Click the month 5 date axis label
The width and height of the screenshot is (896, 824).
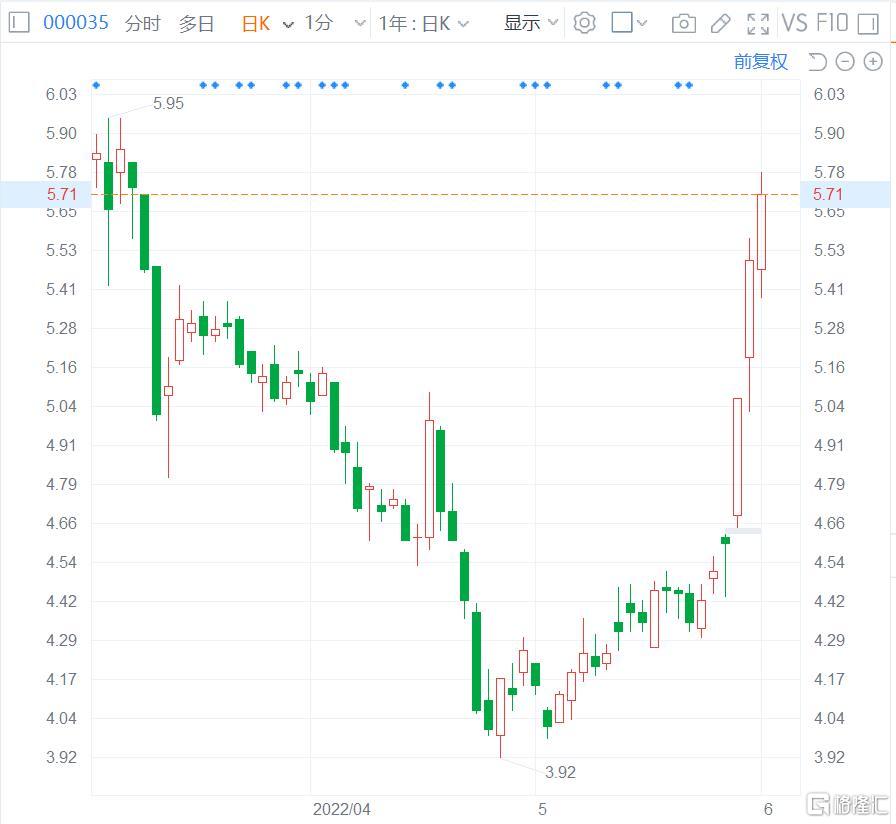tap(542, 809)
